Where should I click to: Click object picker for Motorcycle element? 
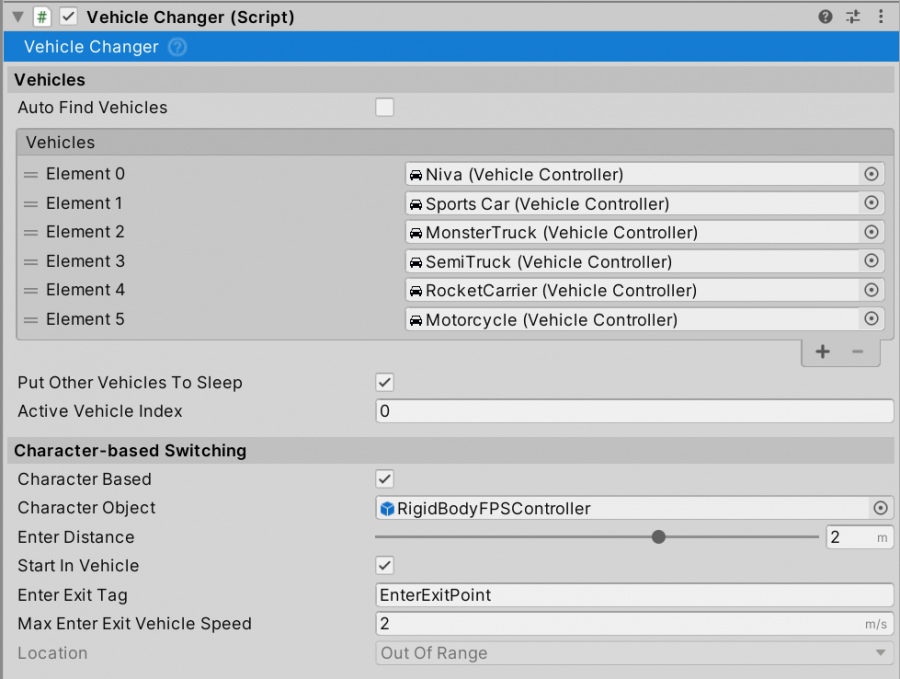click(871, 319)
